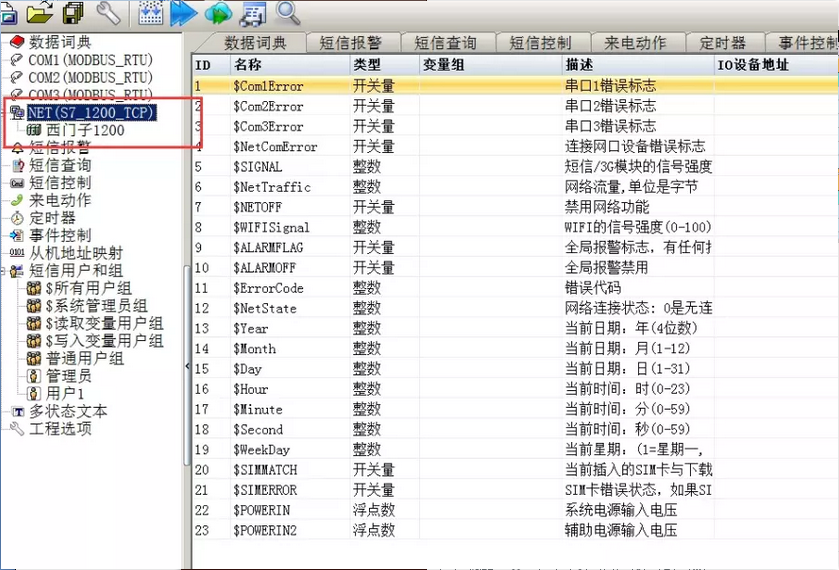This screenshot has height=570, width=839.
Task: Select COM1(MODBUS_RTU) in the tree
Action: (90, 60)
